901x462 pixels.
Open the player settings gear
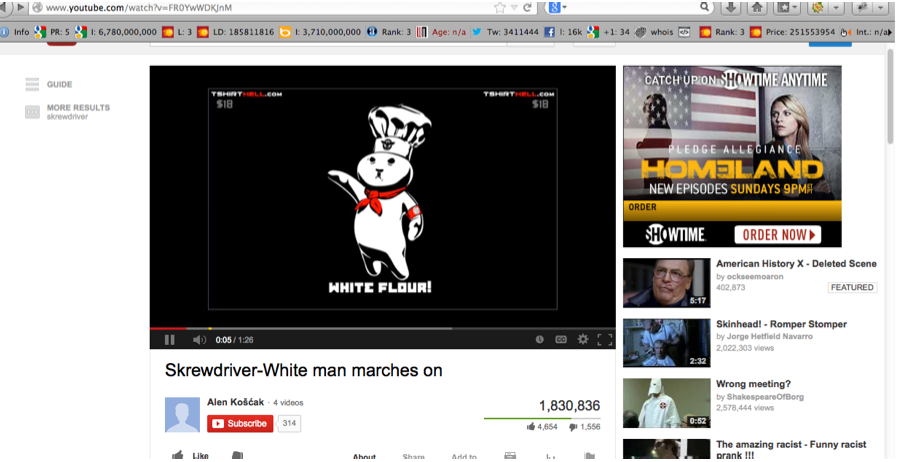tap(583, 340)
